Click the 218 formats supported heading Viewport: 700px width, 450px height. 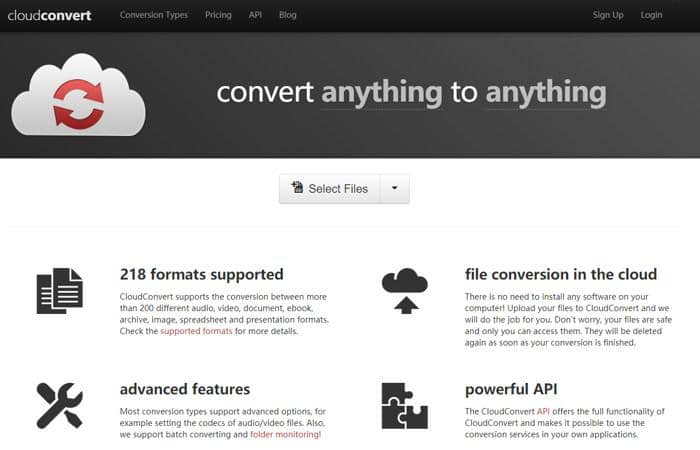(201, 274)
